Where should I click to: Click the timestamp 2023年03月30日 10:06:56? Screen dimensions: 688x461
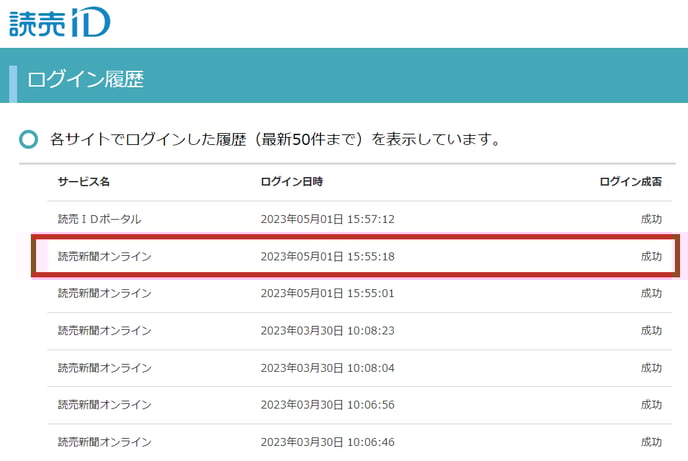pos(328,404)
